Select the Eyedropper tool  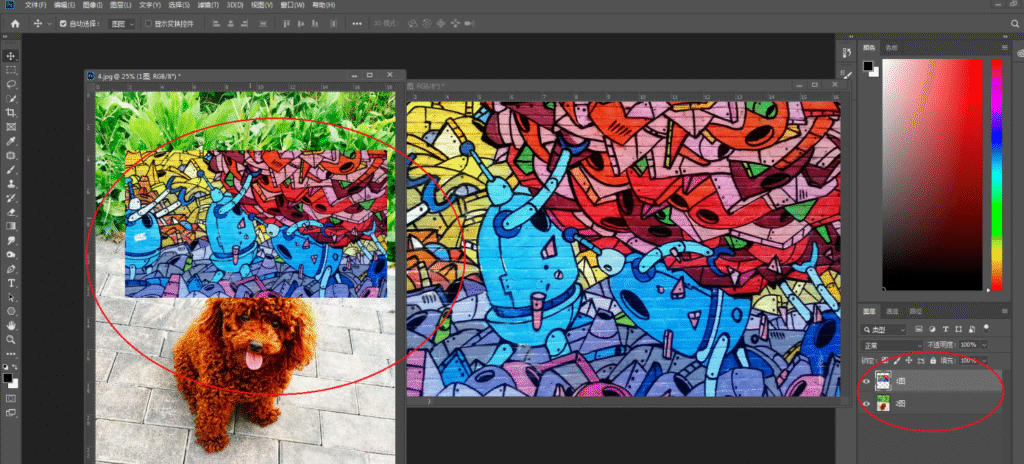click(x=11, y=142)
